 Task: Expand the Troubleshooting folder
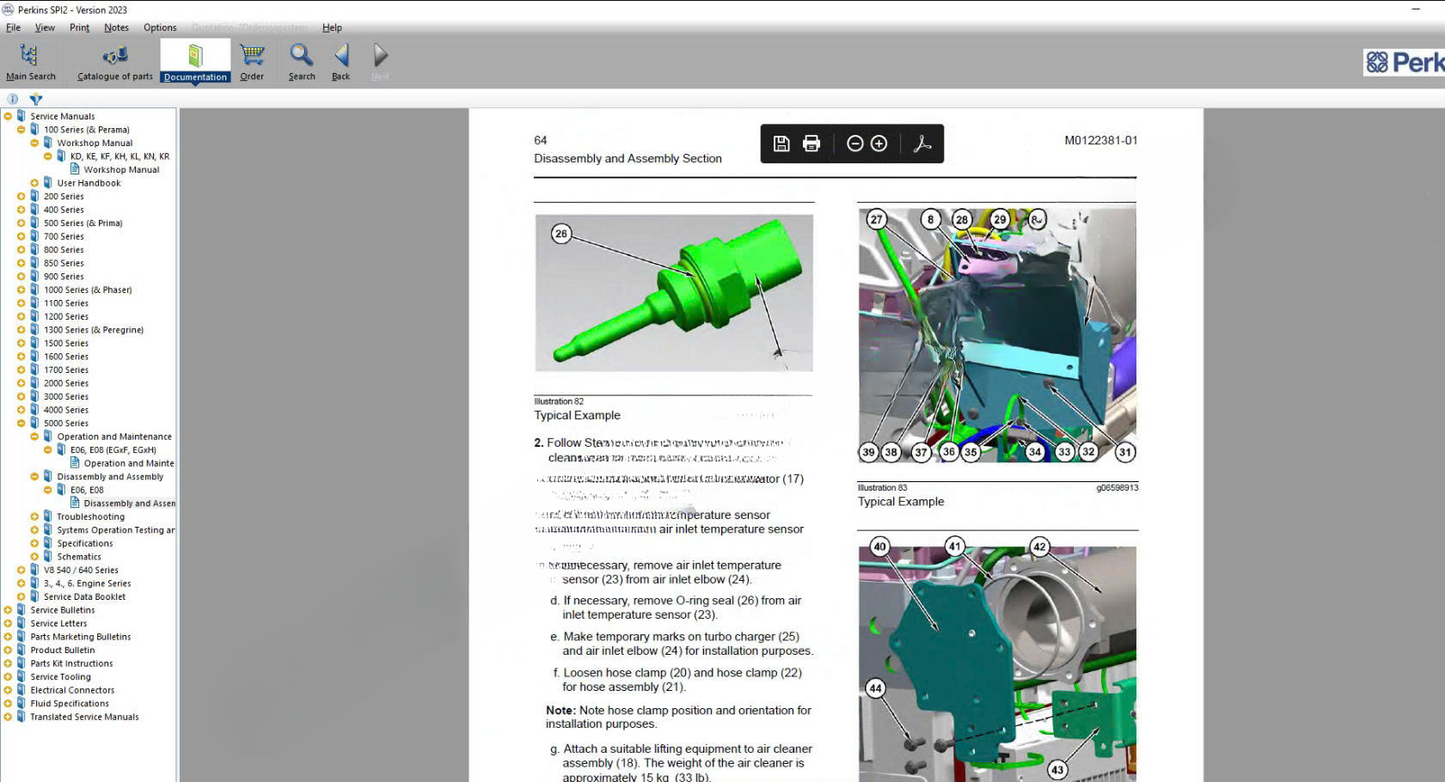[x=34, y=517]
